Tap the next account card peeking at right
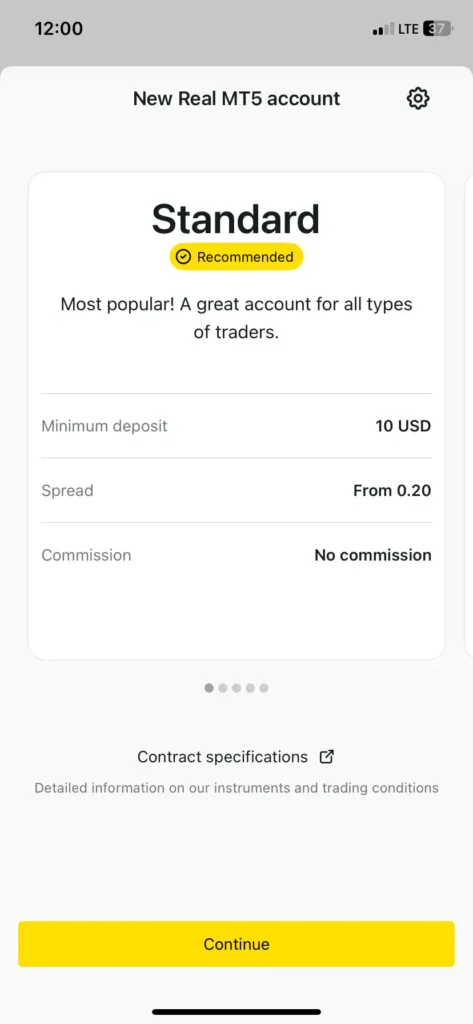 468,415
